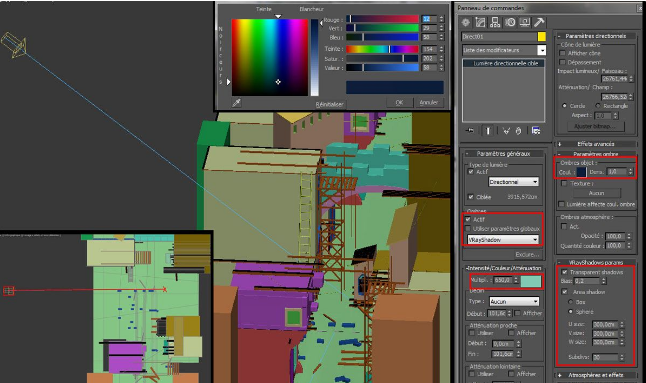Screen dimensions: 646x383
Task: Pick color with eyedropper in color selector
Action: click(236, 103)
